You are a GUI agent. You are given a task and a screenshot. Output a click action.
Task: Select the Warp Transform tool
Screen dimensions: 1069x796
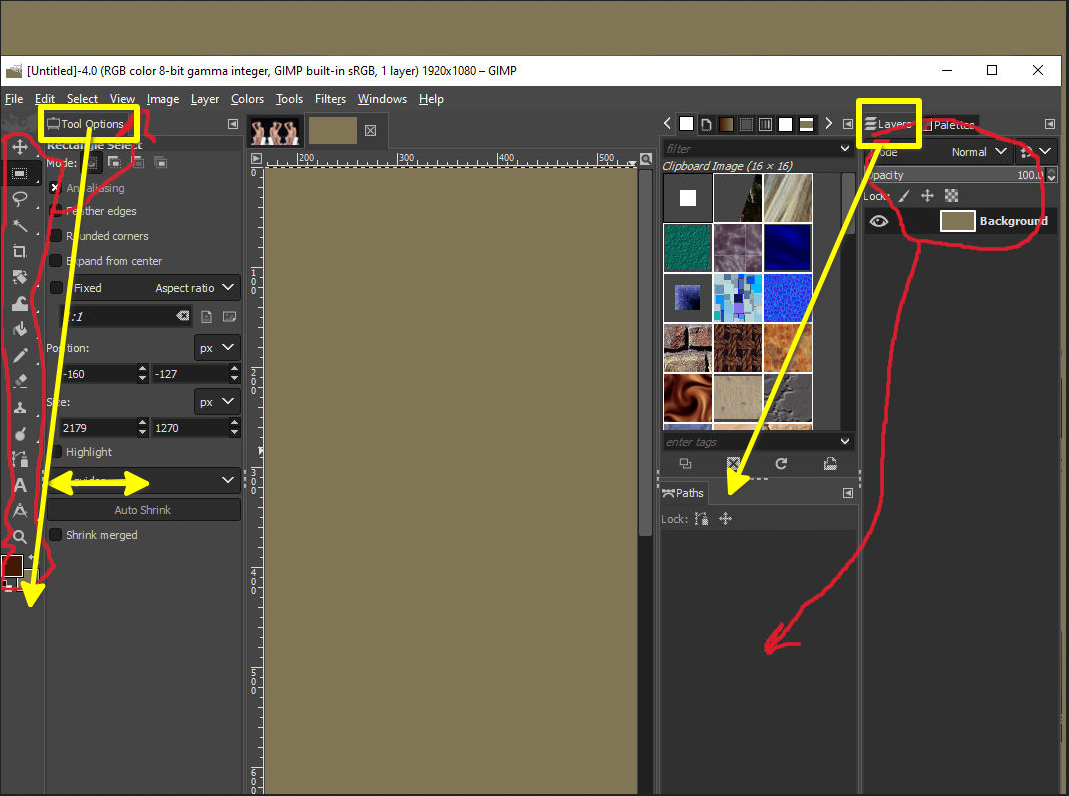pos(20,303)
